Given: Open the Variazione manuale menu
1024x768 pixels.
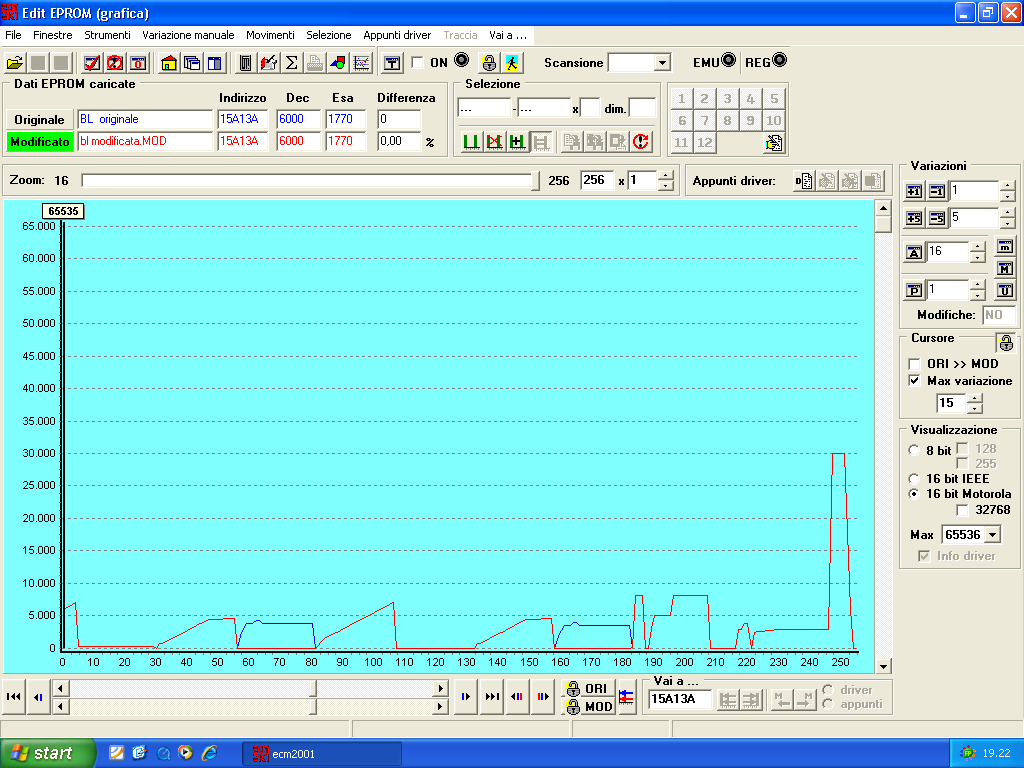Looking at the screenshot, I should coord(188,35).
